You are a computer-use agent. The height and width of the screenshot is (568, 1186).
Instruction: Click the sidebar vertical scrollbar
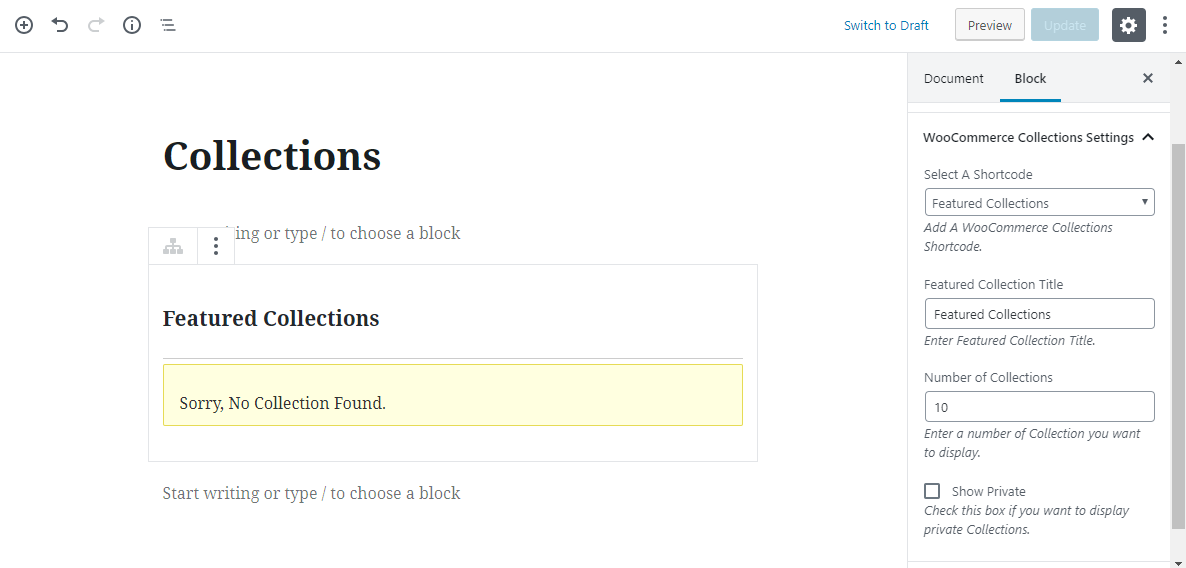click(1178, 330)
